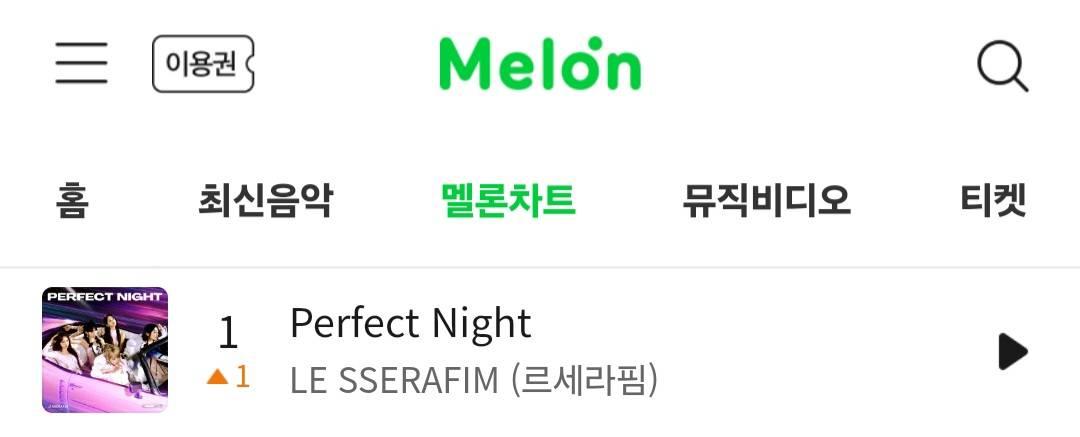Image resolution: width=1080 pixels, height=437 pixels.
Task: Open the 이용권 ticket-shaped pass button
Action: [x=203, y=63]
